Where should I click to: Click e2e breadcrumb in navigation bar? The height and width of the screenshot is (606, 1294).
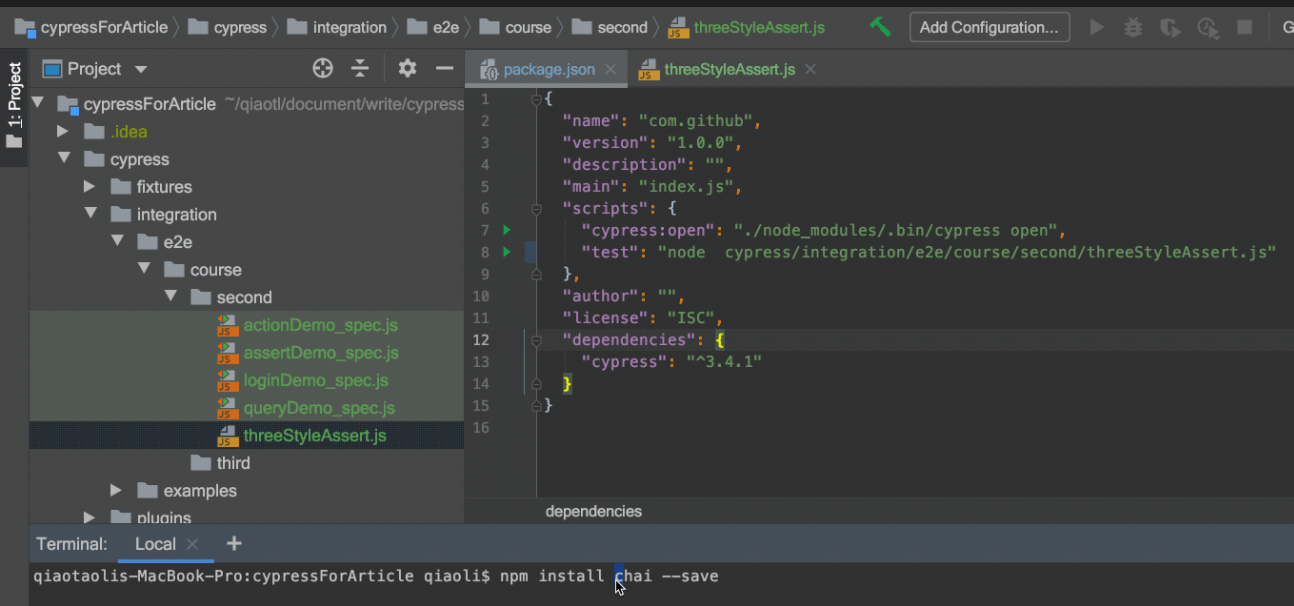pyautogui.click(x=433, y=27)
